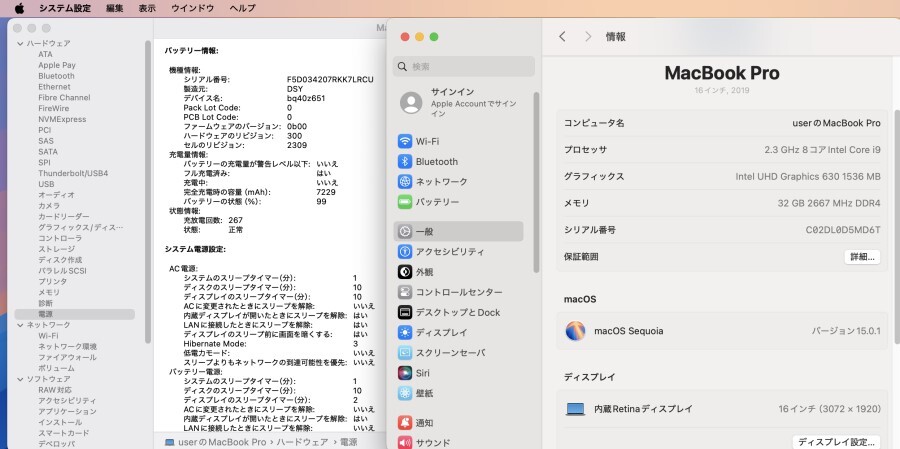Click the System Settings sidebar scrollbar
Screen dimensions: 900x449
point(537,182)
